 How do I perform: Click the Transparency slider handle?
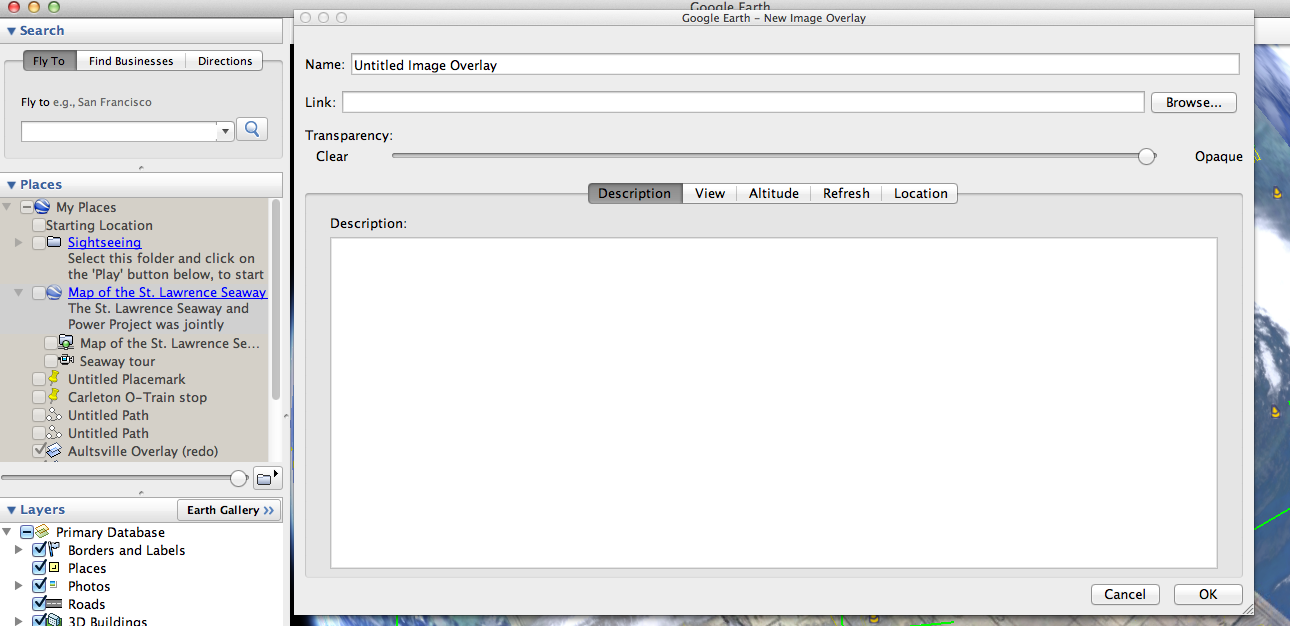[1147, 156]
